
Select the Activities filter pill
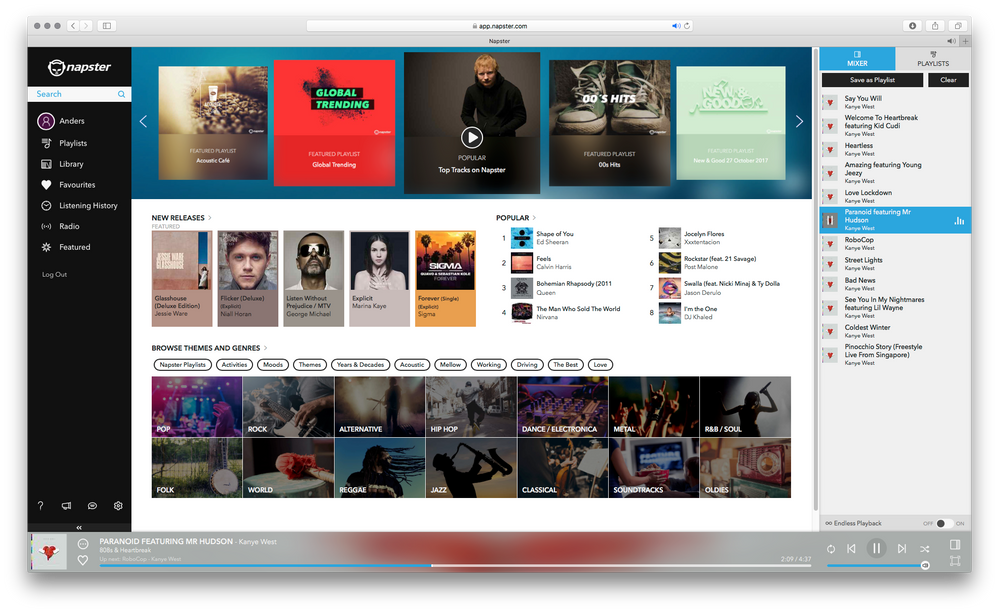(235, 365)
